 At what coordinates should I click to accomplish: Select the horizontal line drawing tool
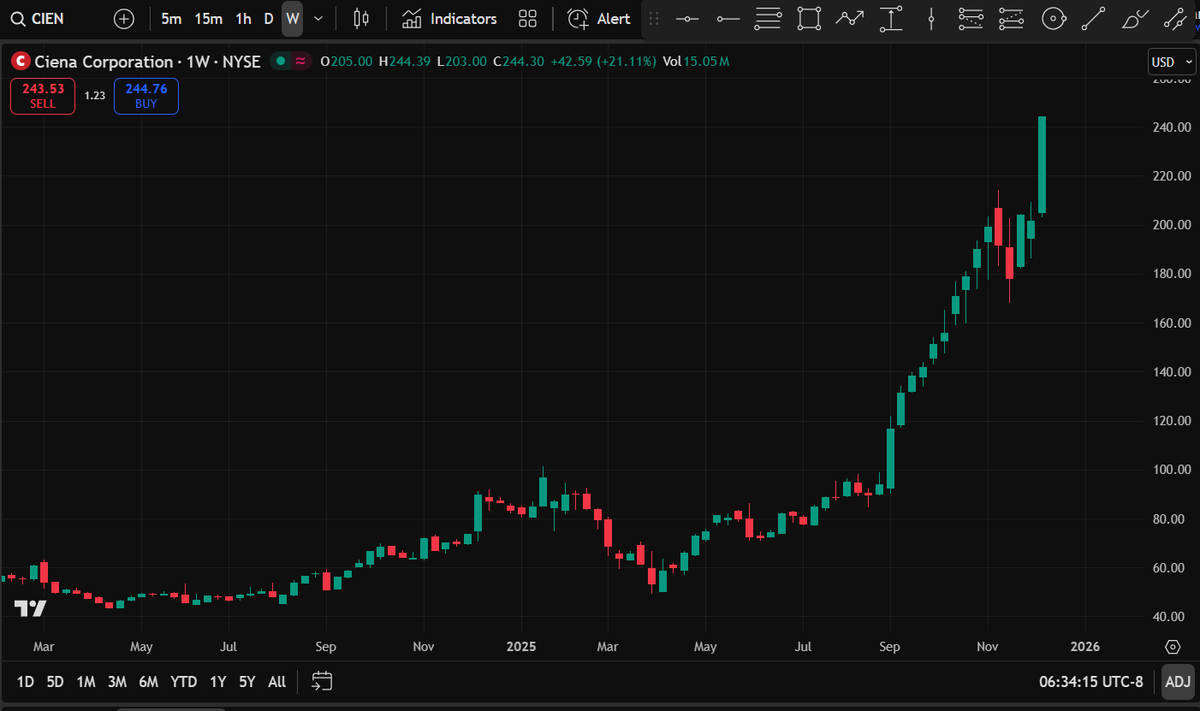coord(687,18)
